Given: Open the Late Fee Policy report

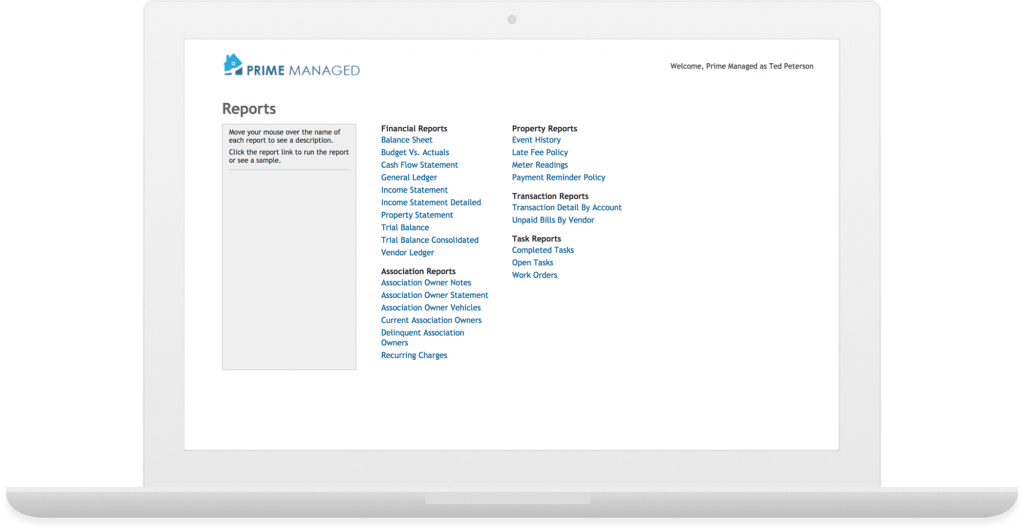Looking at the screenshot, I should (x=540, y=152).
